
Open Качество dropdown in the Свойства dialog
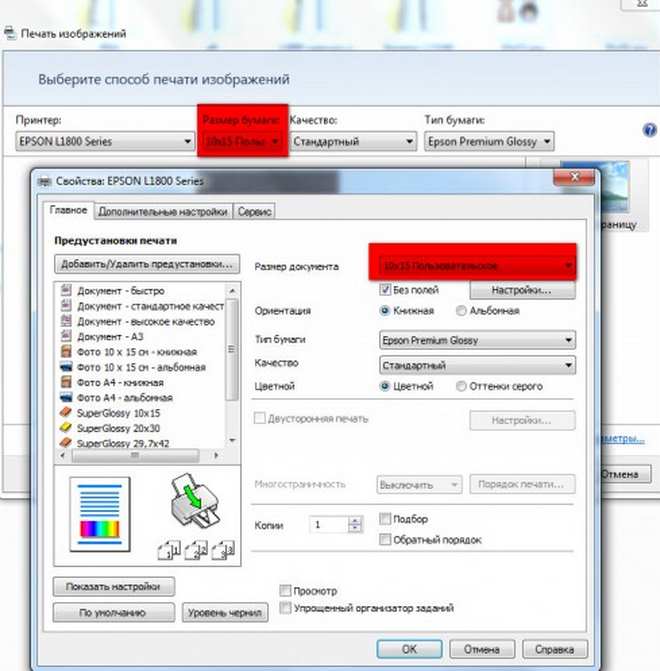(477, 365)
